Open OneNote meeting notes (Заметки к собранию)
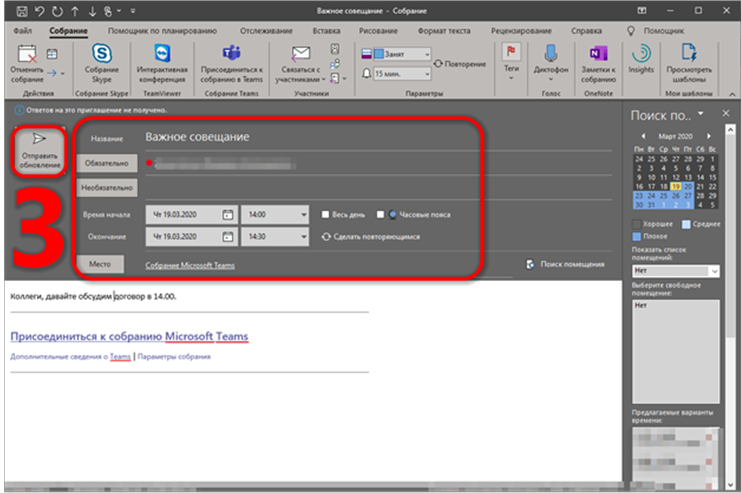The image size is (741, 493). point(598,64)
